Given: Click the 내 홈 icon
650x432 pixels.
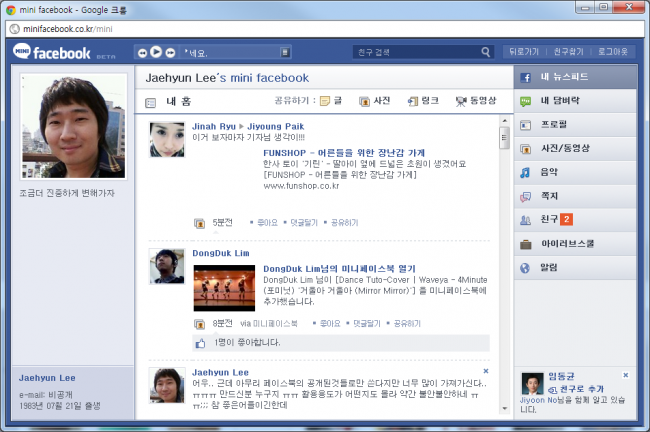Looking at the screenshot, I should click(150, 102).
